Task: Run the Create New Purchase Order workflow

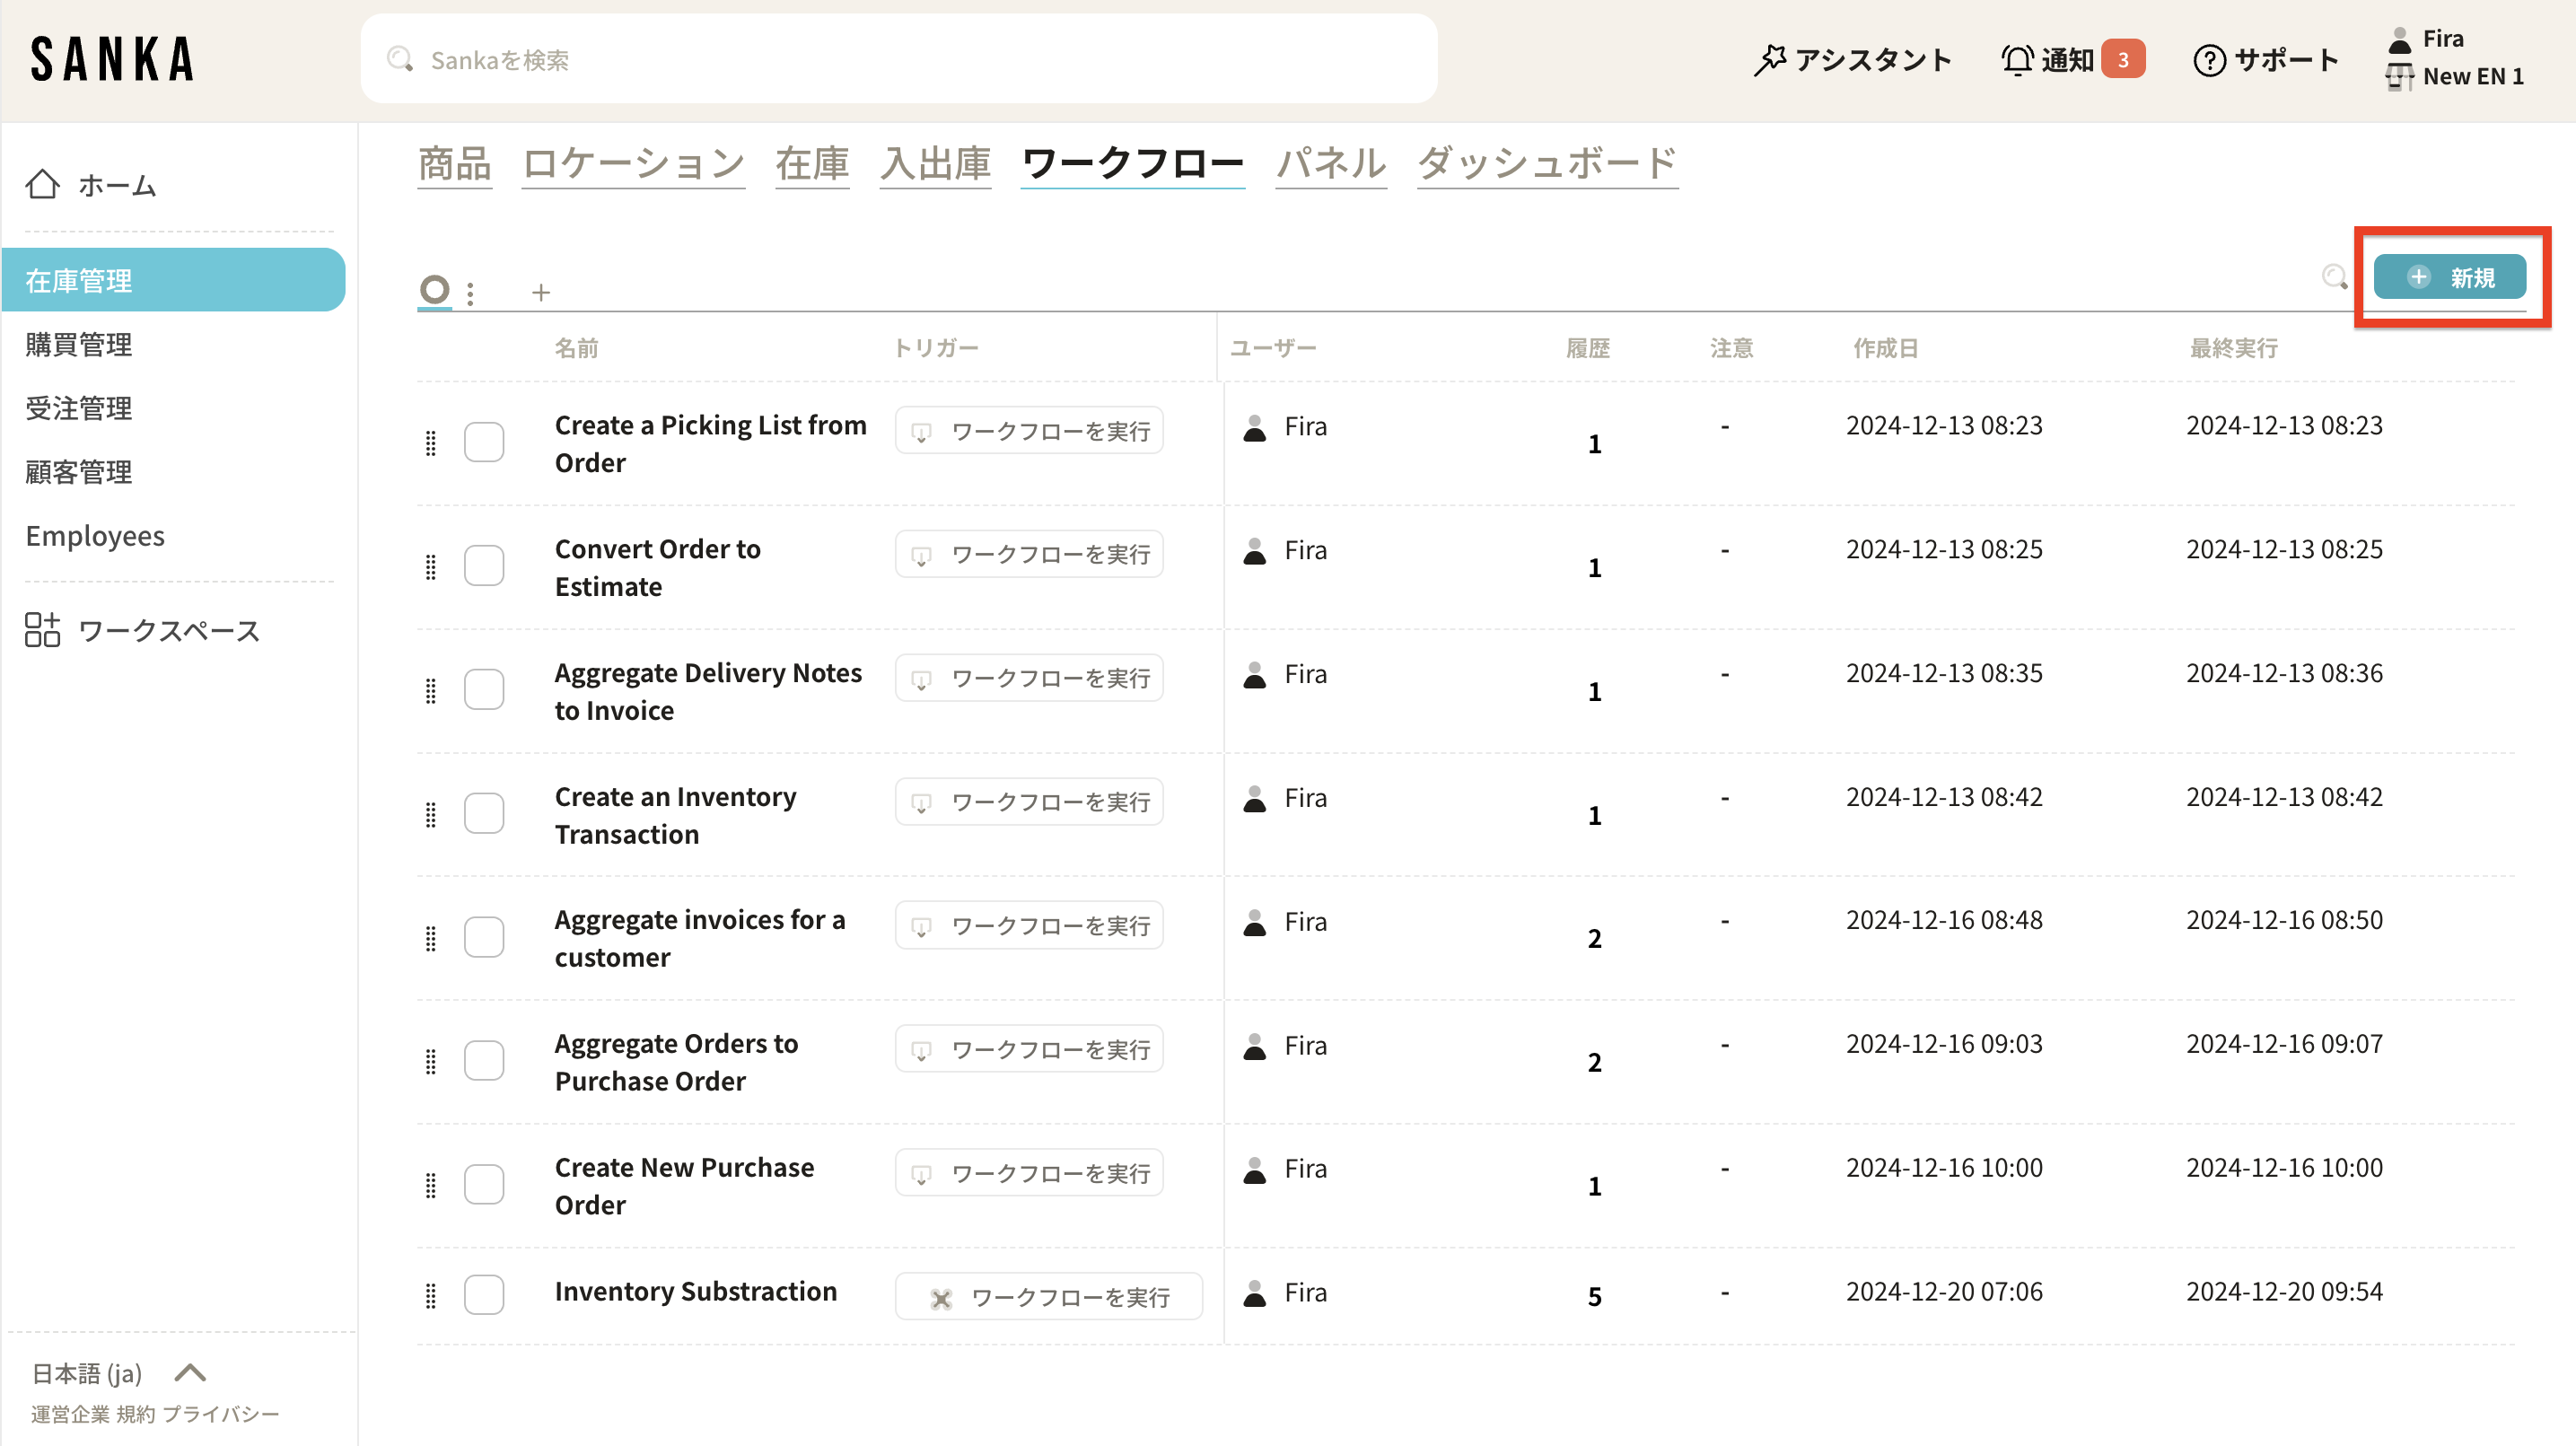Action: point(1029,1173)
